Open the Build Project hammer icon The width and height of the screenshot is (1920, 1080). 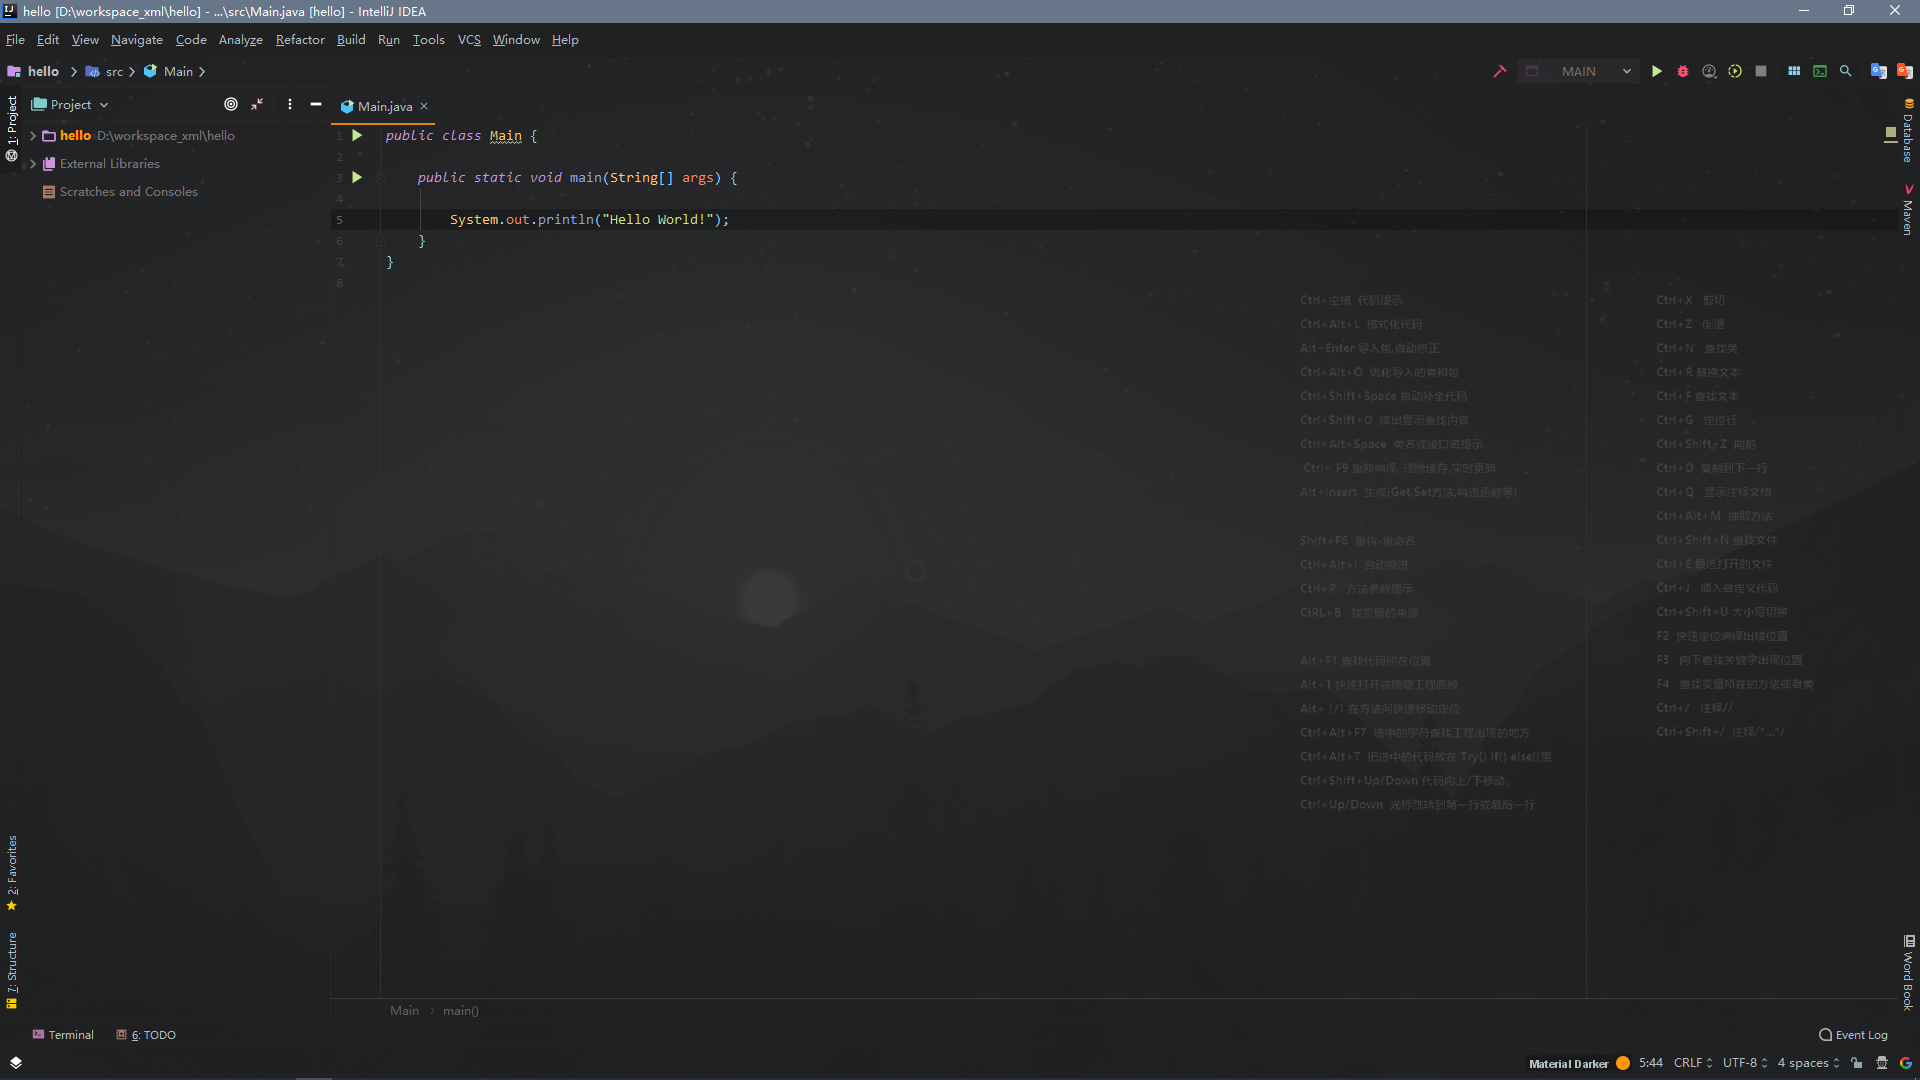pos(1499,71)
